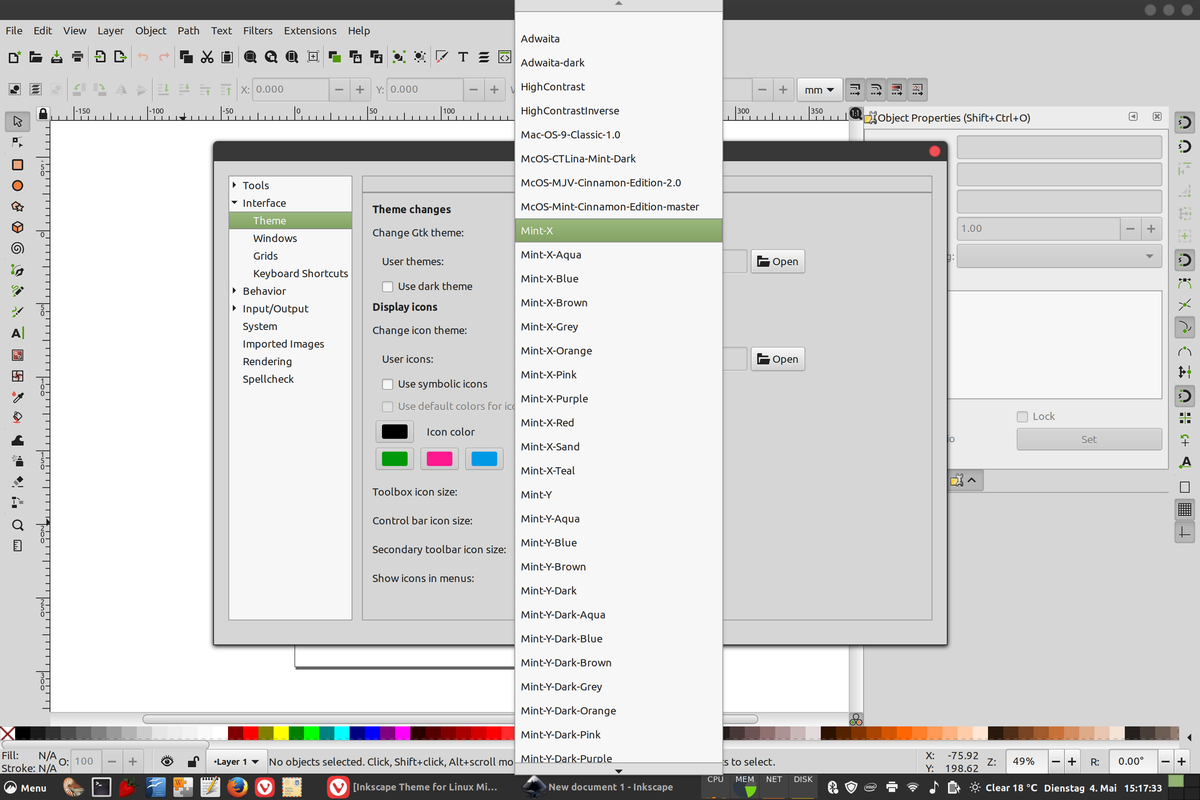The image size is (1200, 800).
Task: Click Open button beside User icons
Action: pos(778,359)
